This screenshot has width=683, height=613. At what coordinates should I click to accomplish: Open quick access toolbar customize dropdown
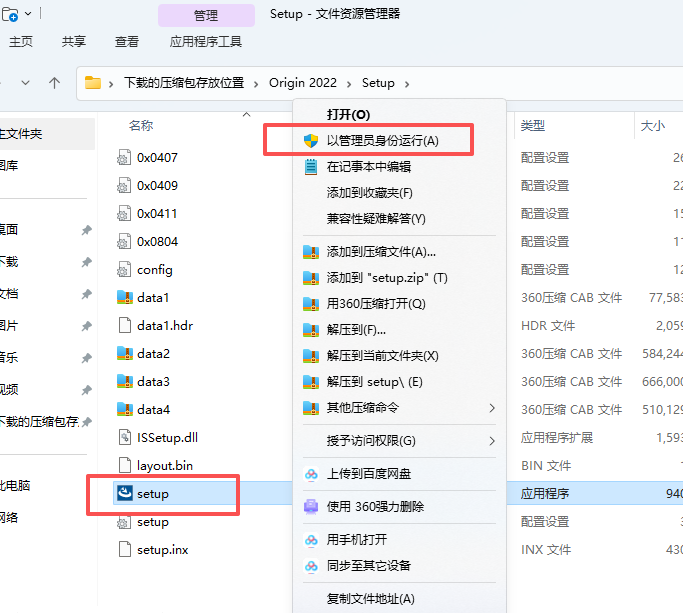coord(28,14)
